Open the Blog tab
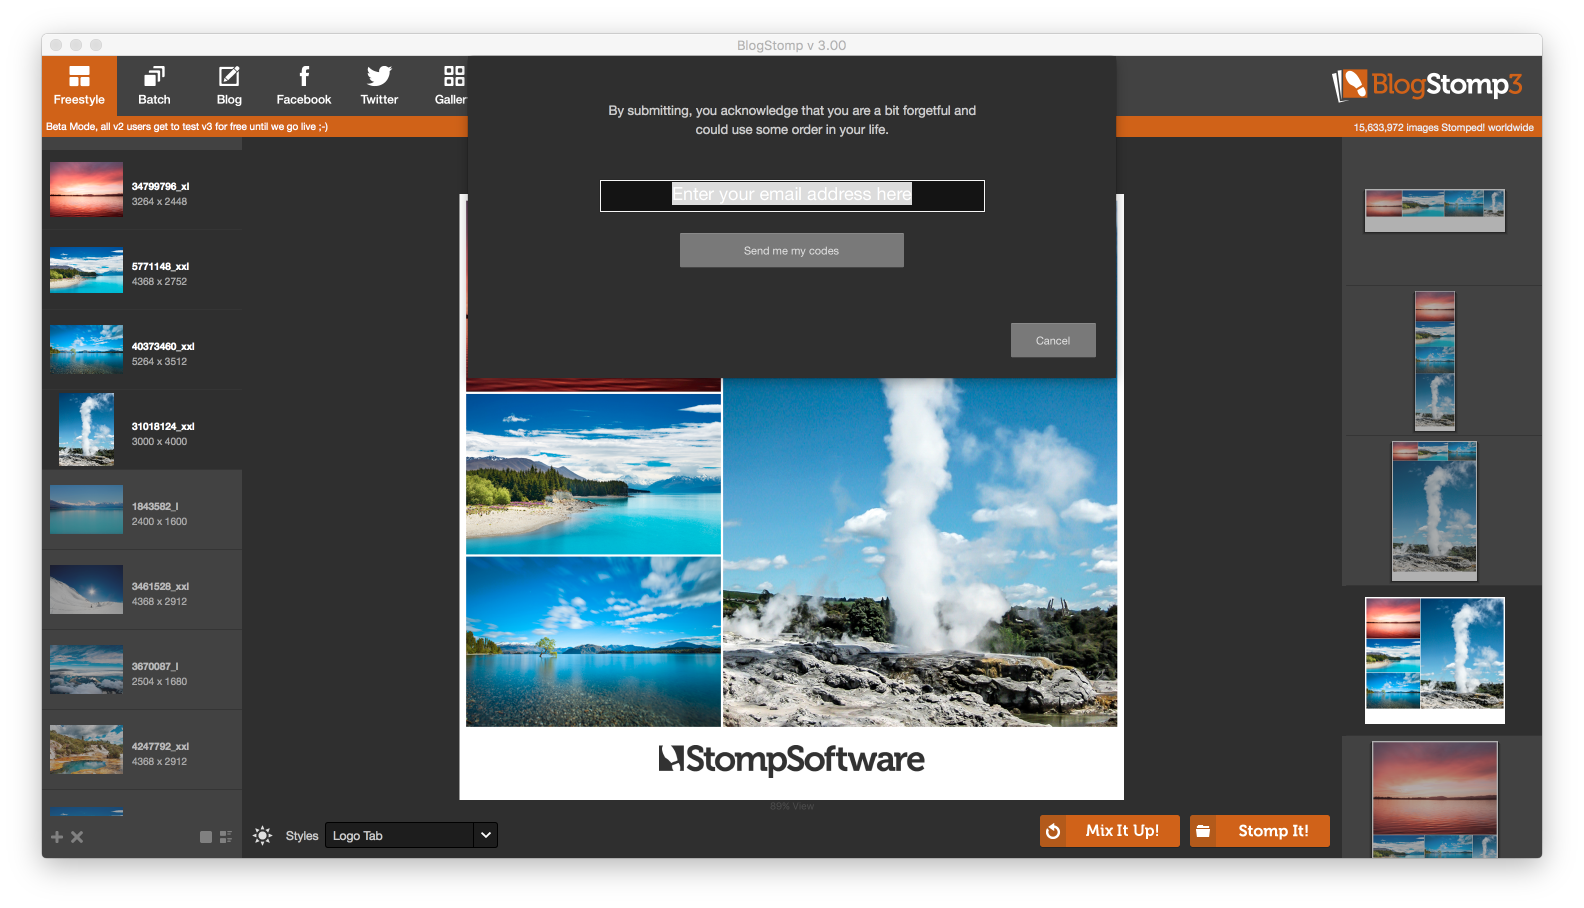 pyautogui.click(x=229, y=86)
